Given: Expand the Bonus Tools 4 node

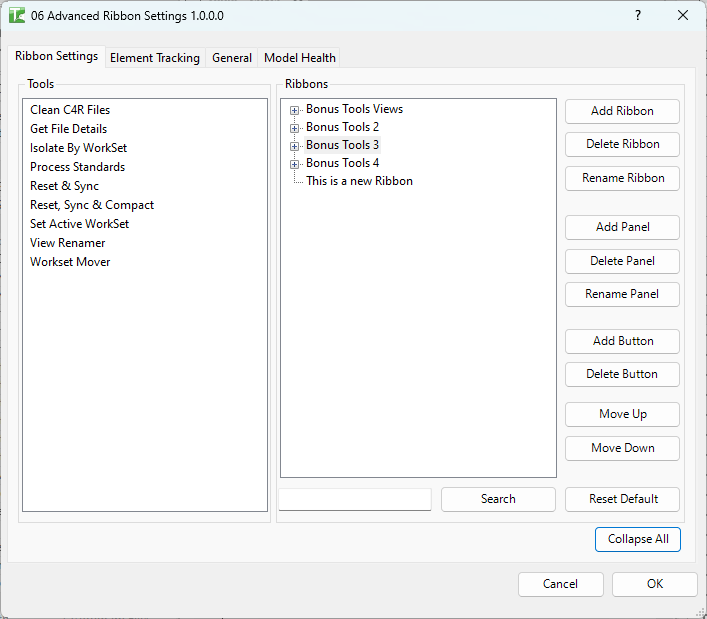Looking at the screenshot, I should coord(294,164).
